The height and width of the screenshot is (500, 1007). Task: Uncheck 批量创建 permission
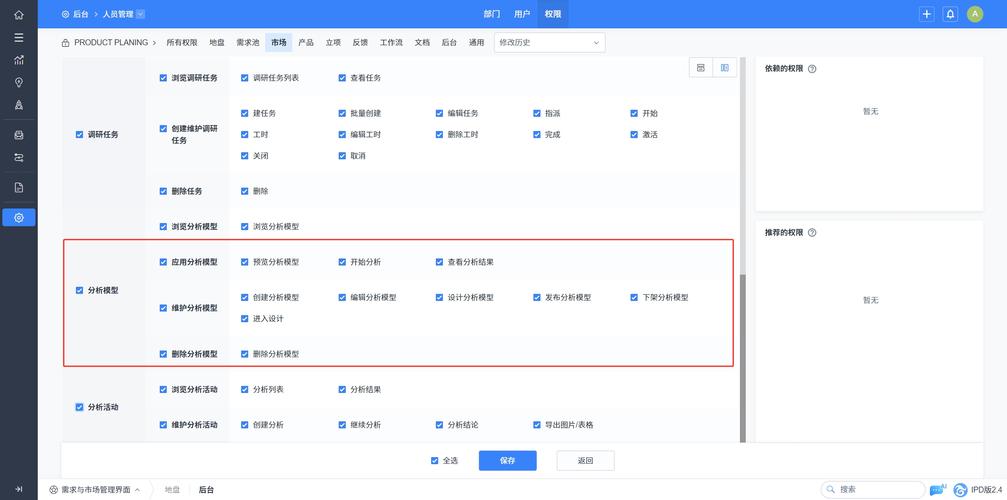coord(342,113)
